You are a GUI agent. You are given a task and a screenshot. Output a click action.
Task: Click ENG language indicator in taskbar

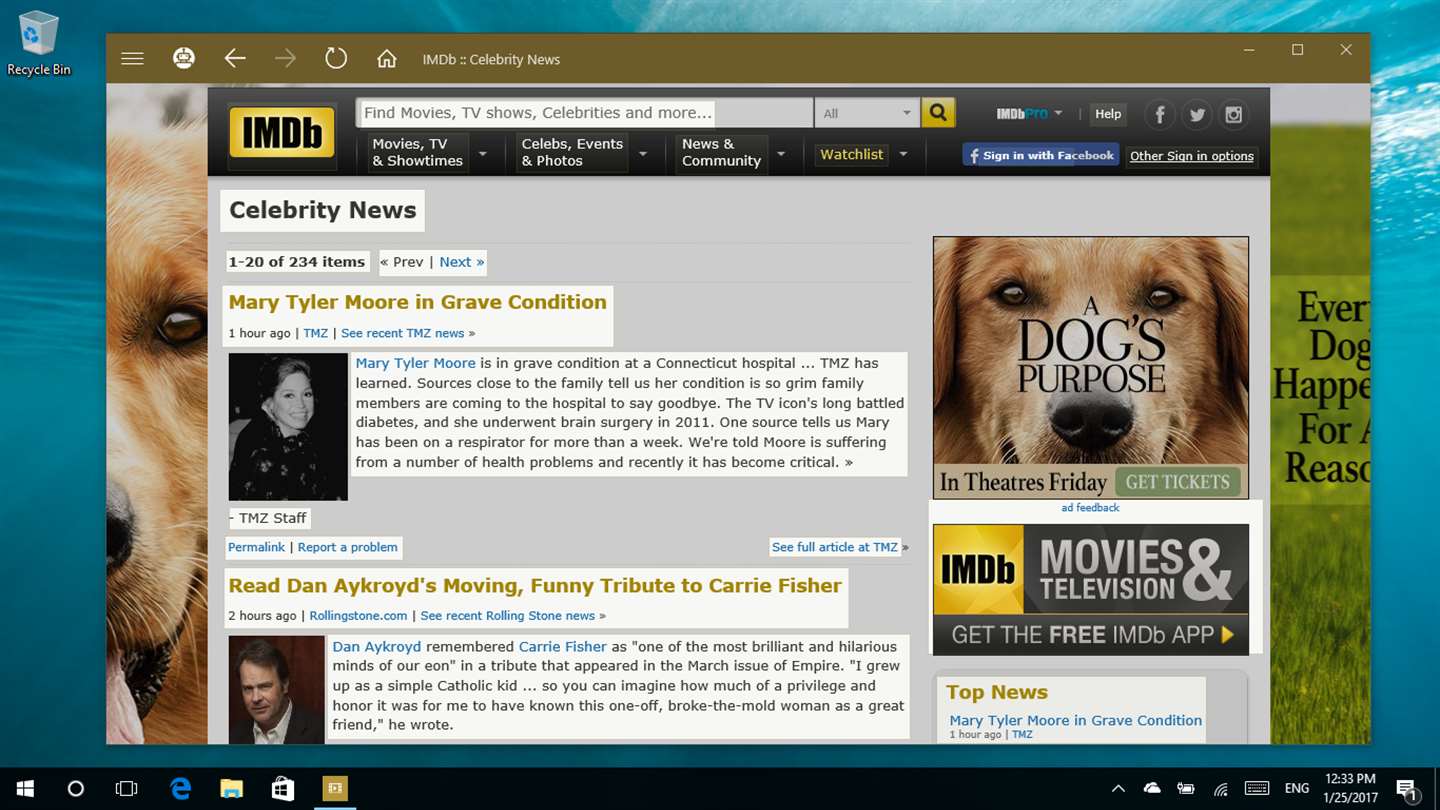(x=1297, y=789)
